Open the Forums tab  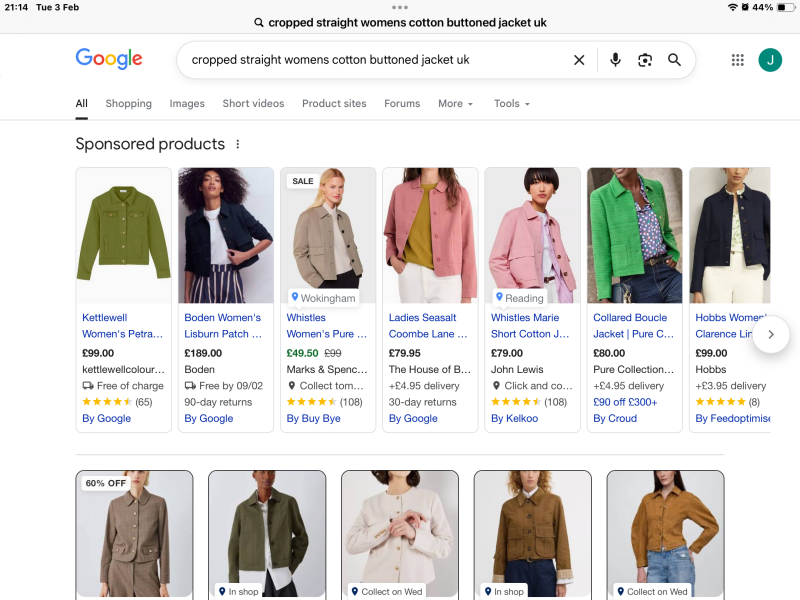[402, 104]
